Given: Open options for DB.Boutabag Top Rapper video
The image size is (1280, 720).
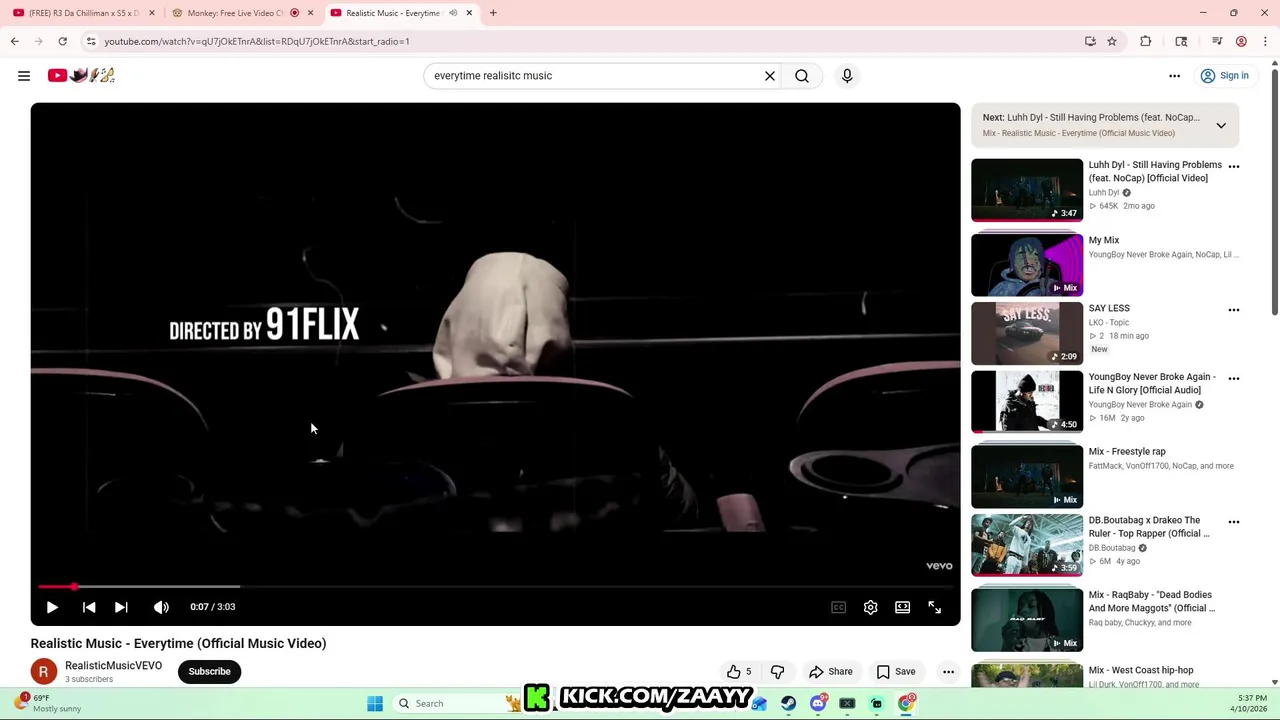Looking at the screenshot, I should point(1233,522).
